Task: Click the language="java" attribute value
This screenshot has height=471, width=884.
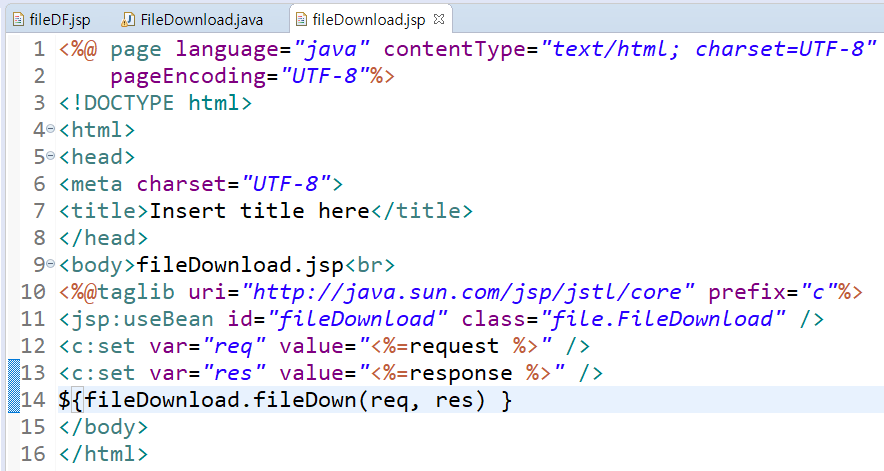Action: pos(332,49)
